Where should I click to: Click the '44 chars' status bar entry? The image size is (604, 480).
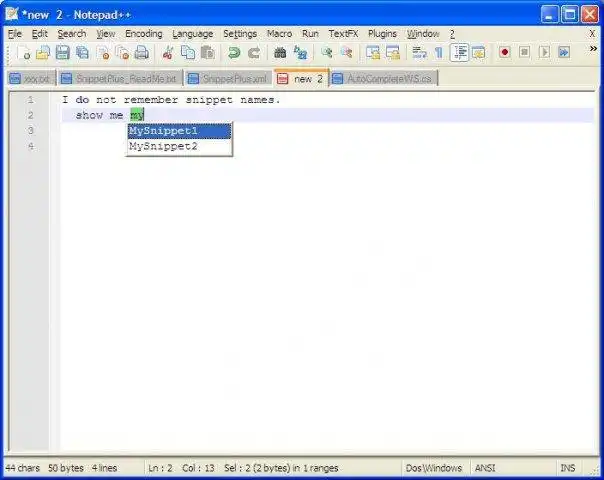[22, 468]
